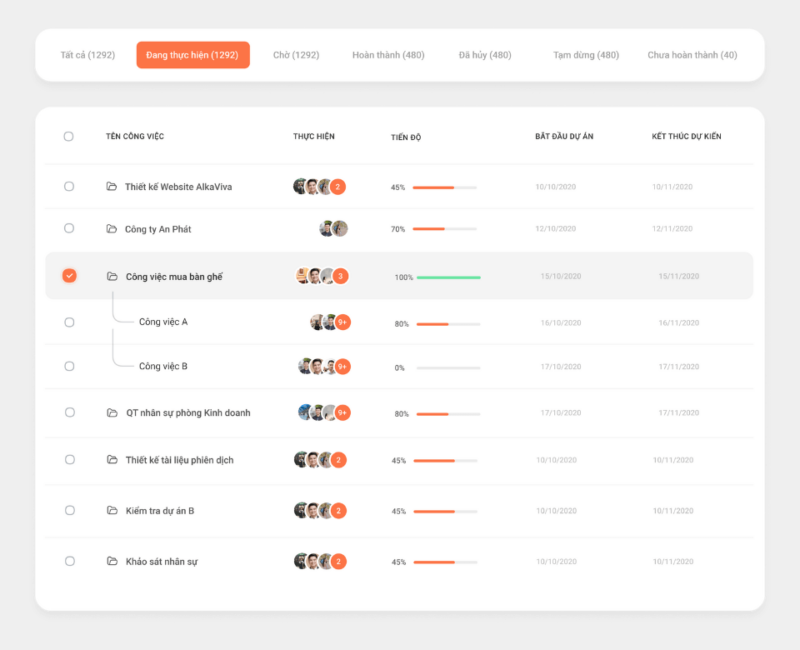Click end date 15/11/2020

[679, 276]
